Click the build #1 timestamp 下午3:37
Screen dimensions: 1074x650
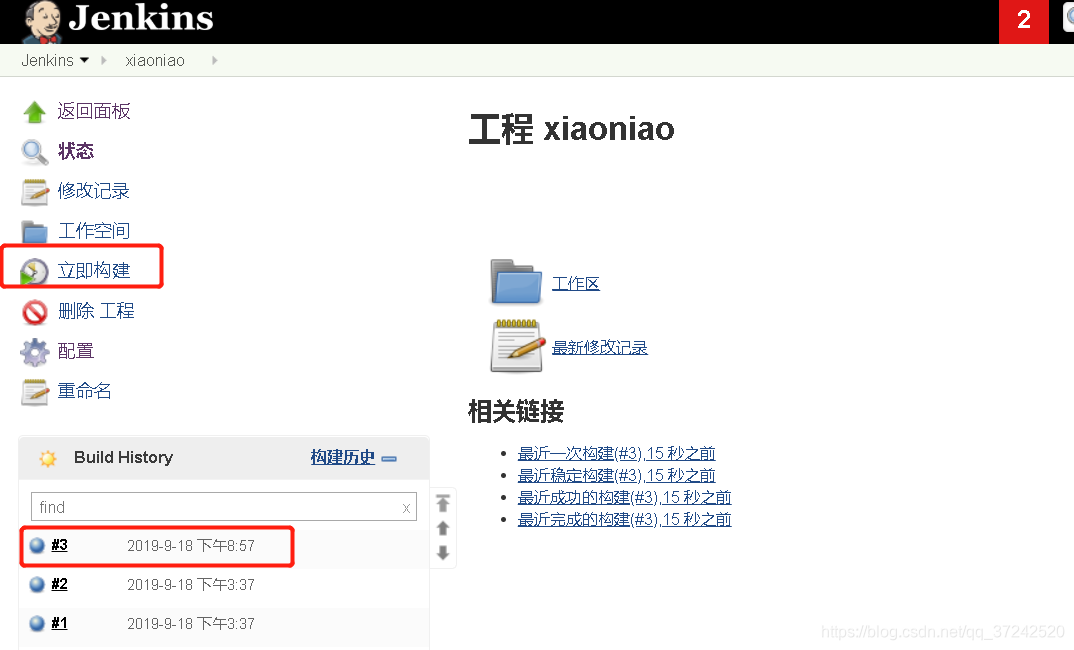click(x=190, y=624)
